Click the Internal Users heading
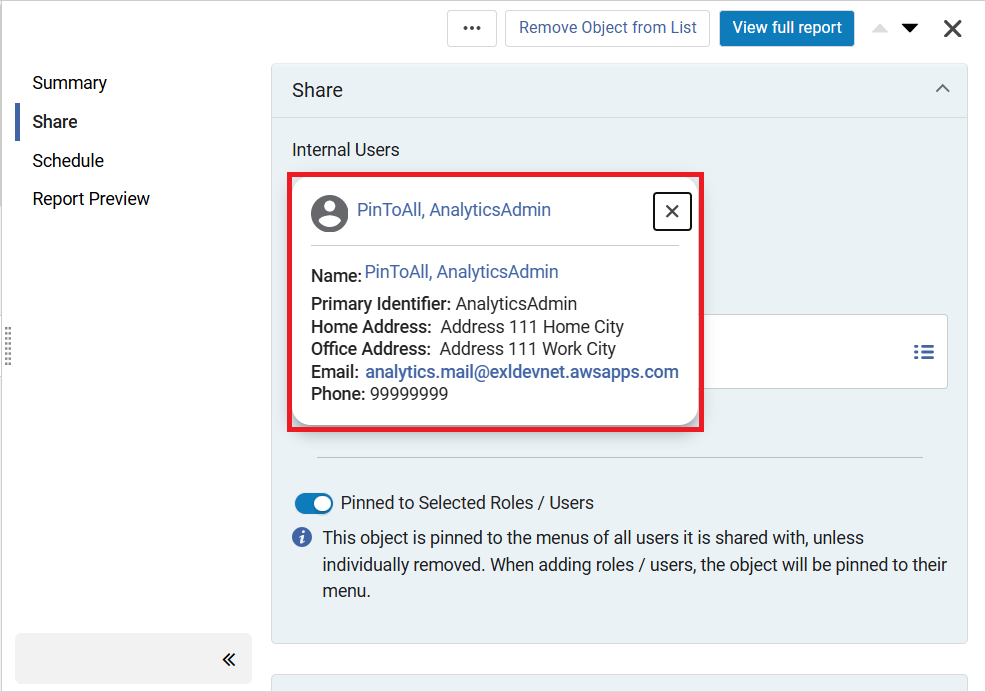The height and width of the screenshot is (692, 985). (346, 150)
